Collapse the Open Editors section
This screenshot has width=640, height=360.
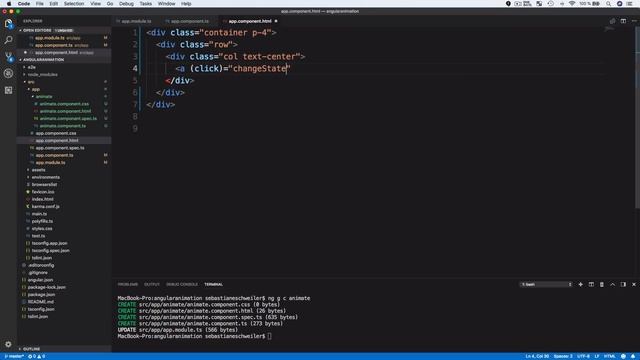(37, 30)
